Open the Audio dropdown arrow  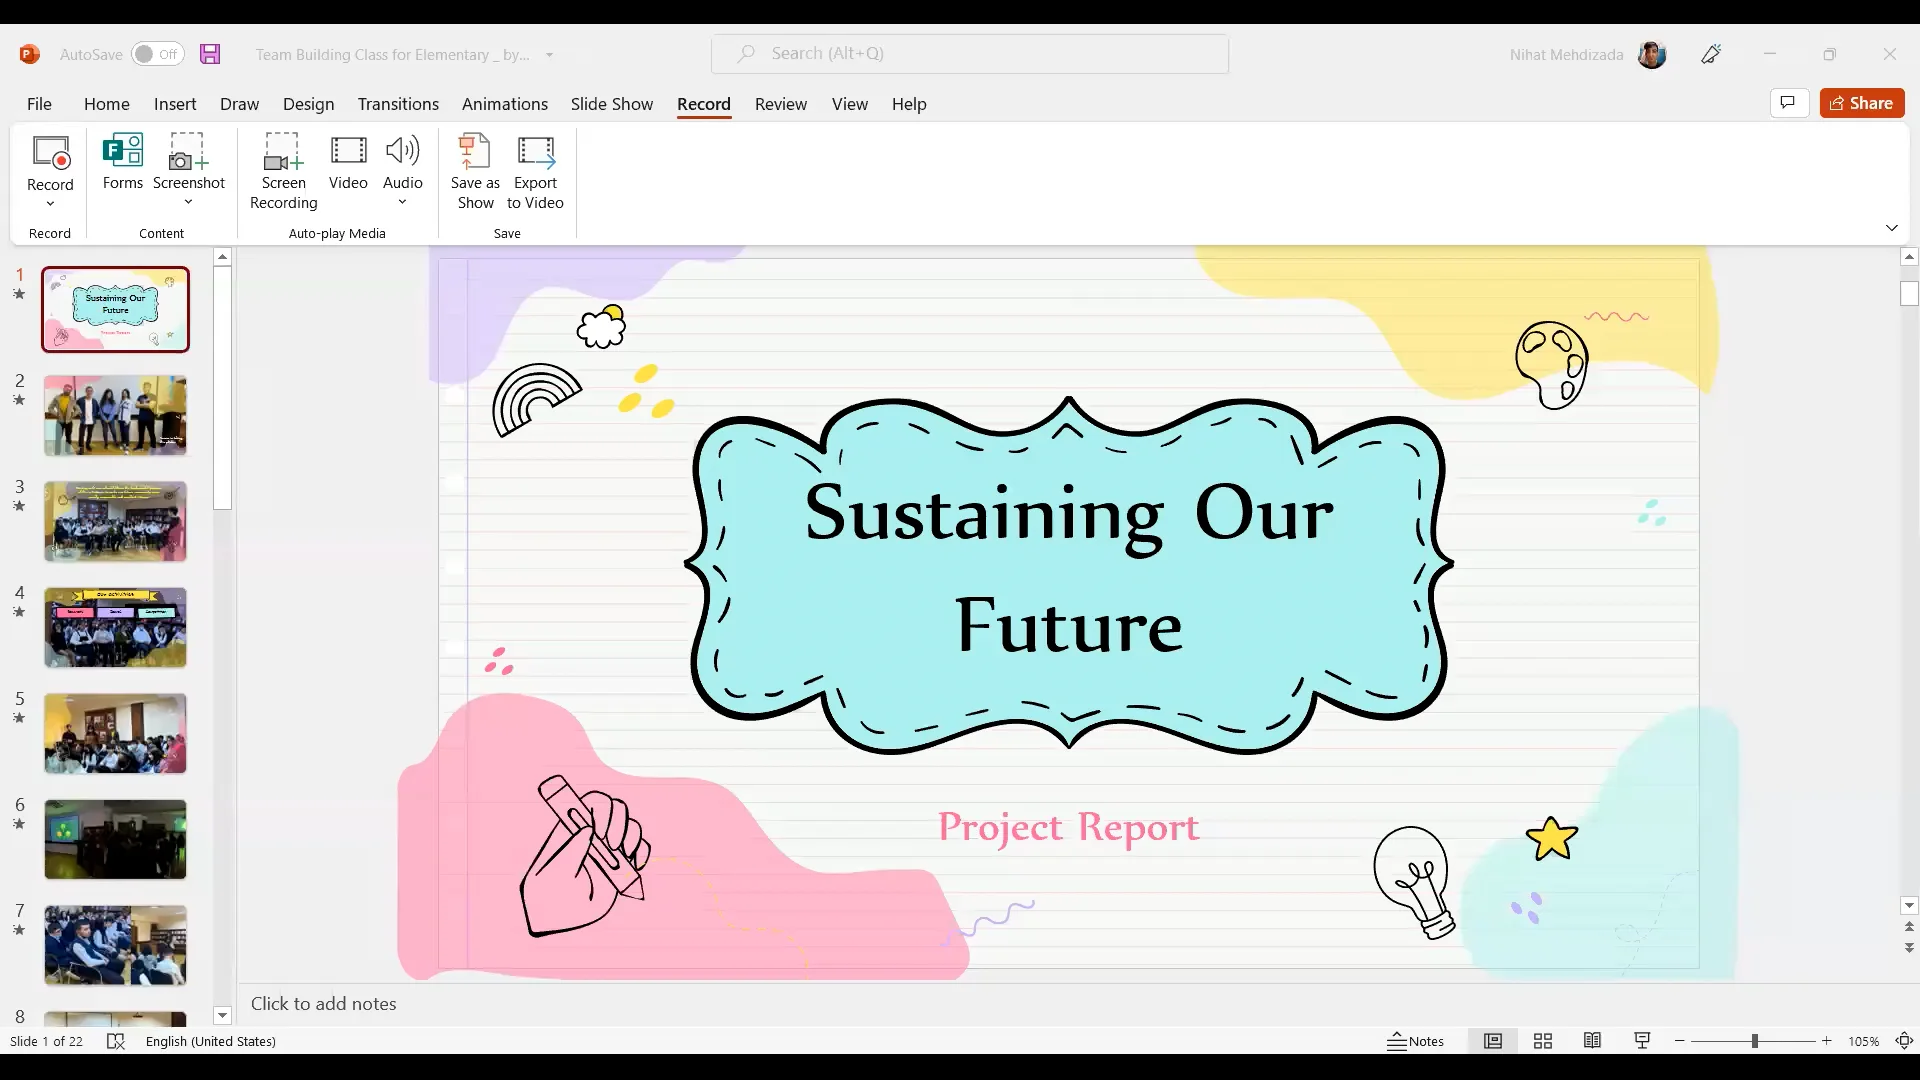click(x=402, y=202)
